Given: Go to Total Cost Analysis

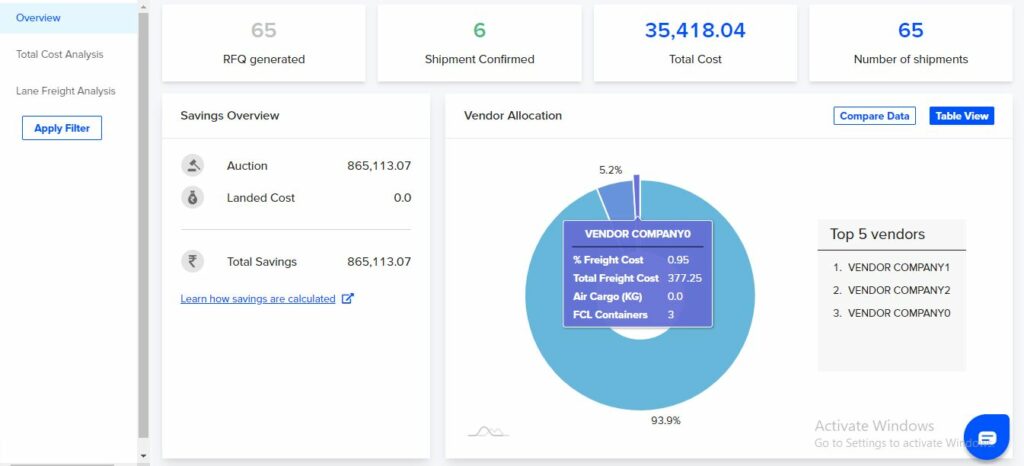Looking at the screenshot, I should tap(60, 54).
